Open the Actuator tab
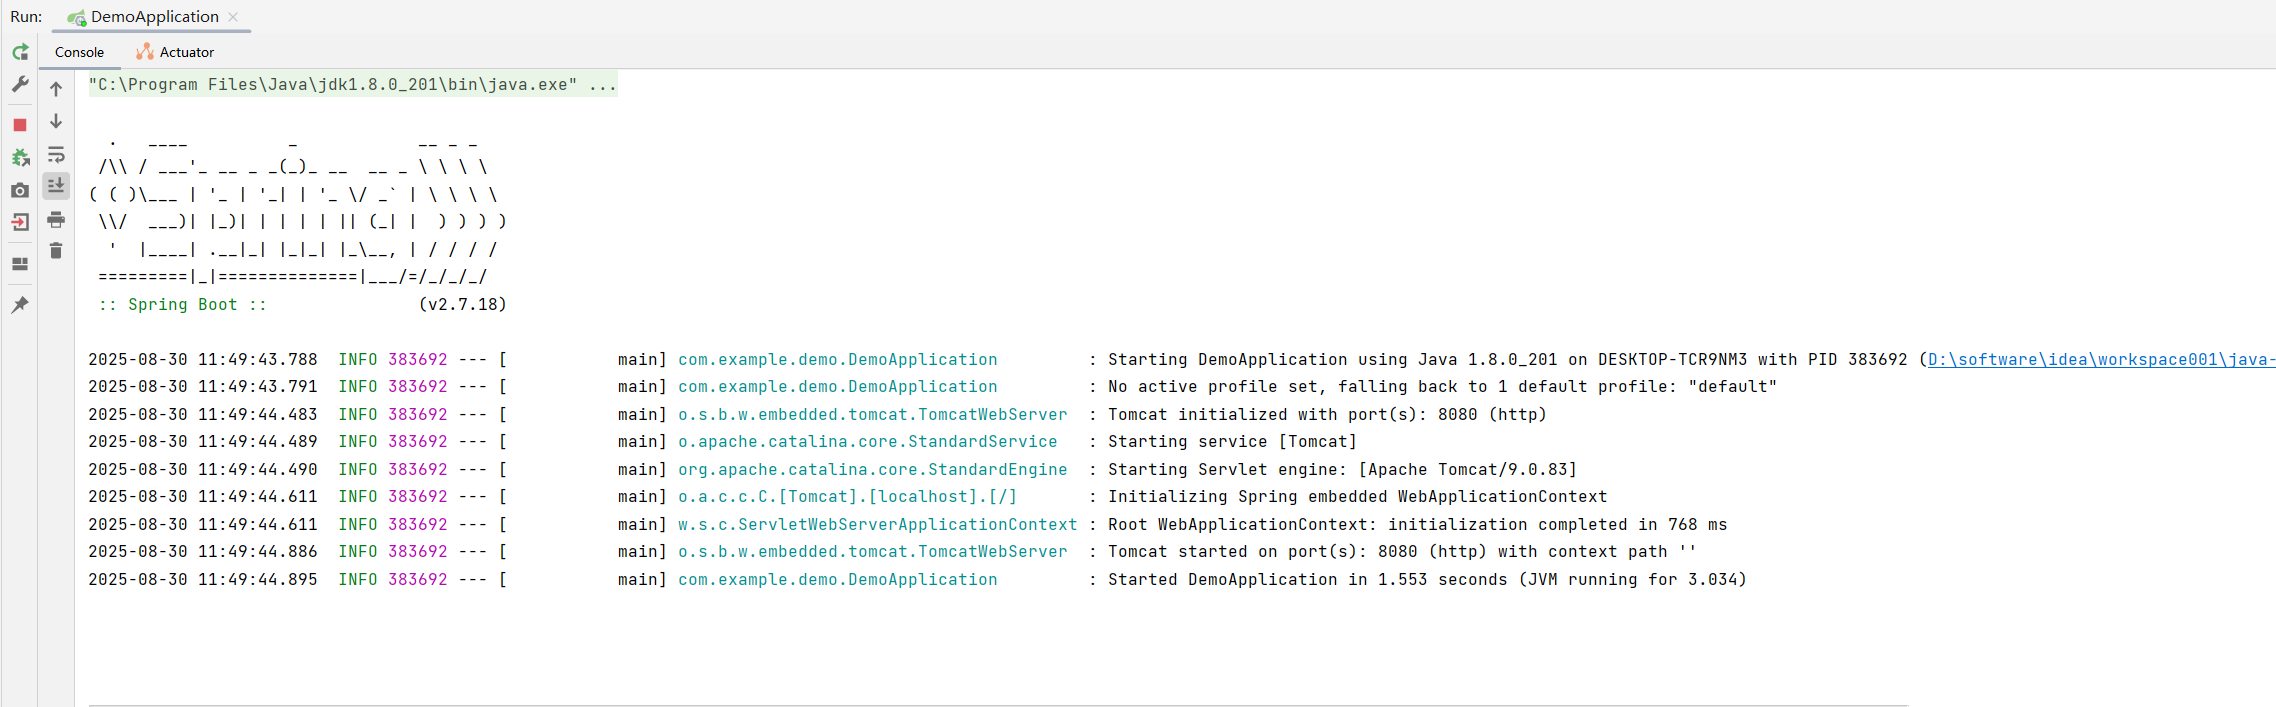Viewport: 2276px width, 707px height. pos(176,52)
